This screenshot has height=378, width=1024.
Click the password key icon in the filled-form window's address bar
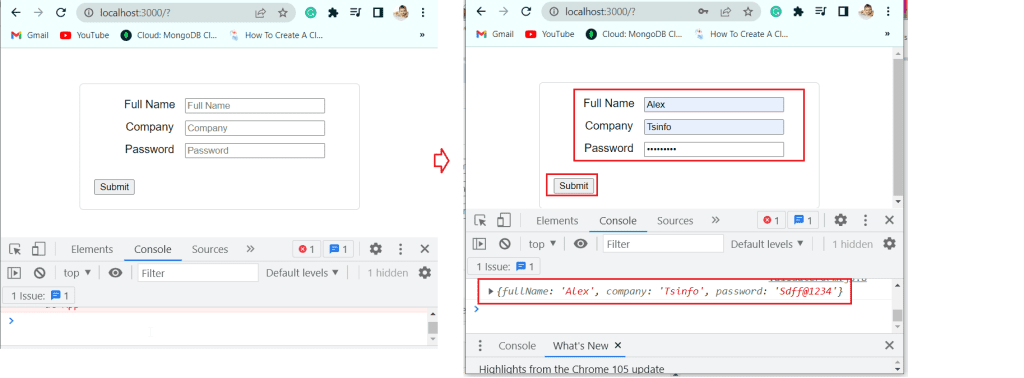tap(703, 12)
